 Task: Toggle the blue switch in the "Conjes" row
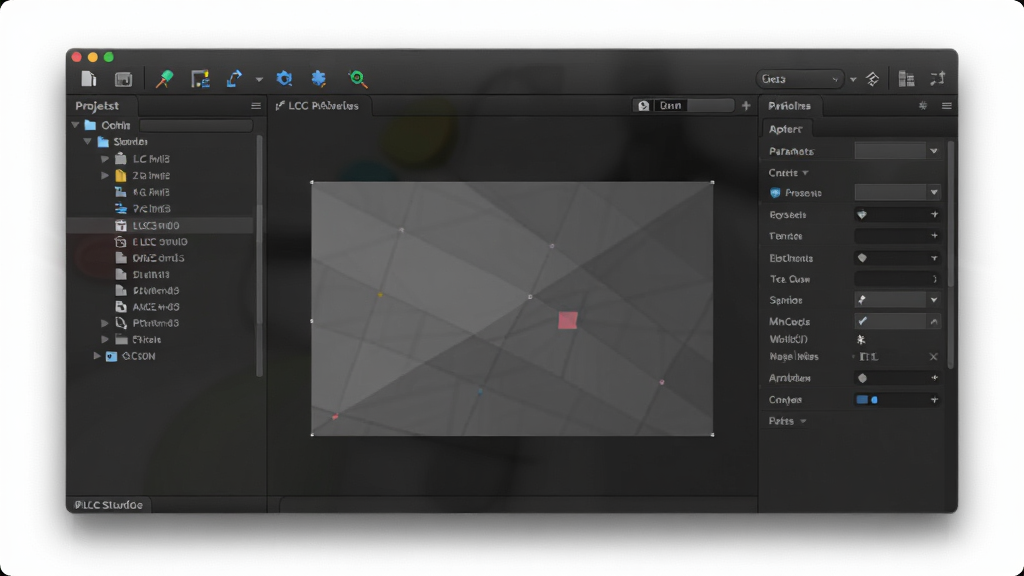click(867, 400)
